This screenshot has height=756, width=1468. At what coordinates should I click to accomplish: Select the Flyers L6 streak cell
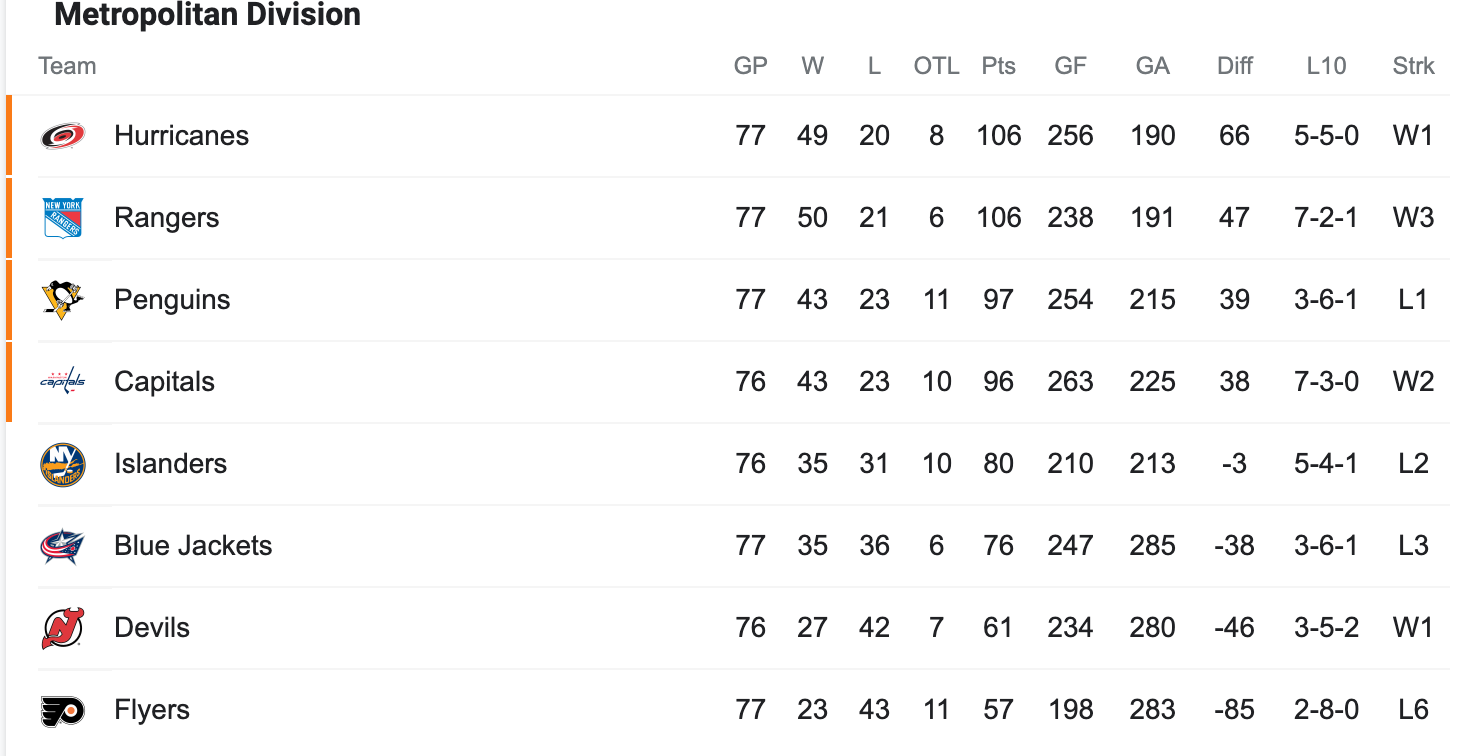click(1413, 710)
